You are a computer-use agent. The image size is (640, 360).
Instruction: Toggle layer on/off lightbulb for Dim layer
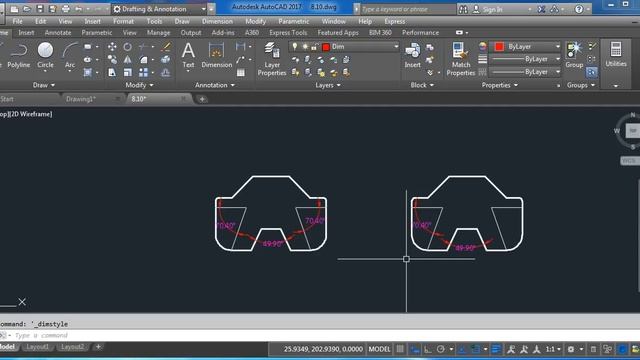click(x=295, y=47)
